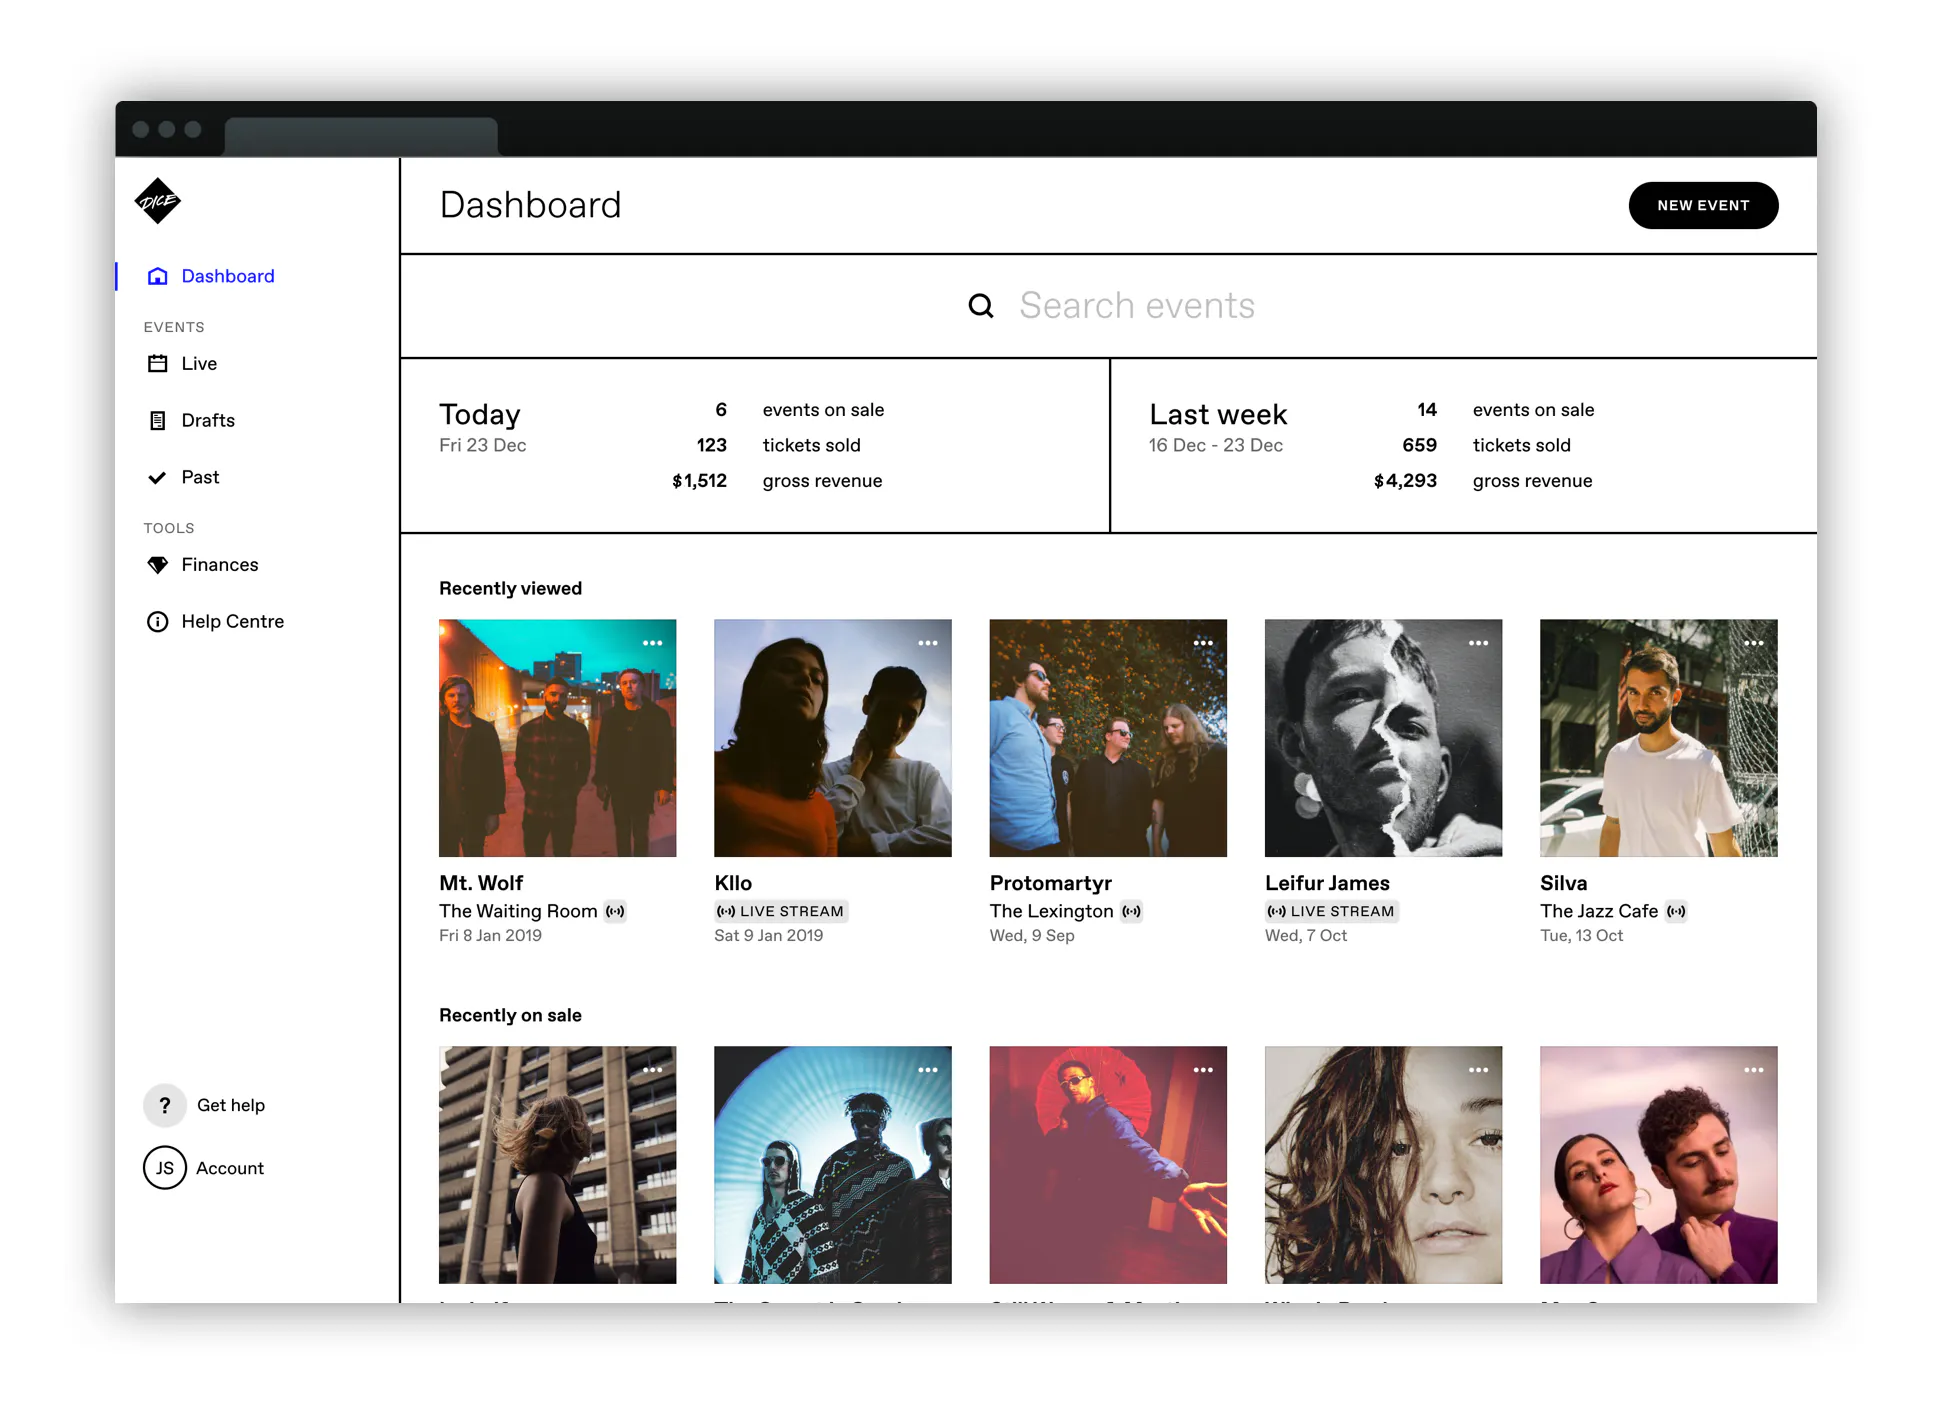Expand options menu on the Protomartyr card

pos(1202,643)
